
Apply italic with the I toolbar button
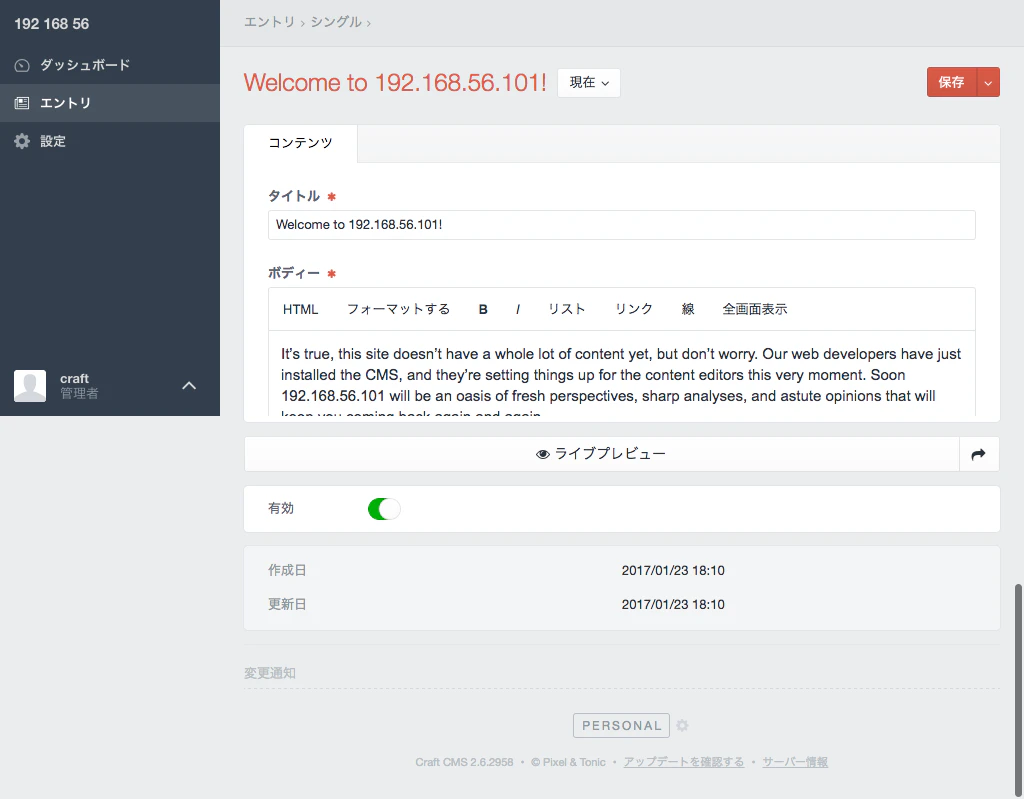[x=518, y=309]
